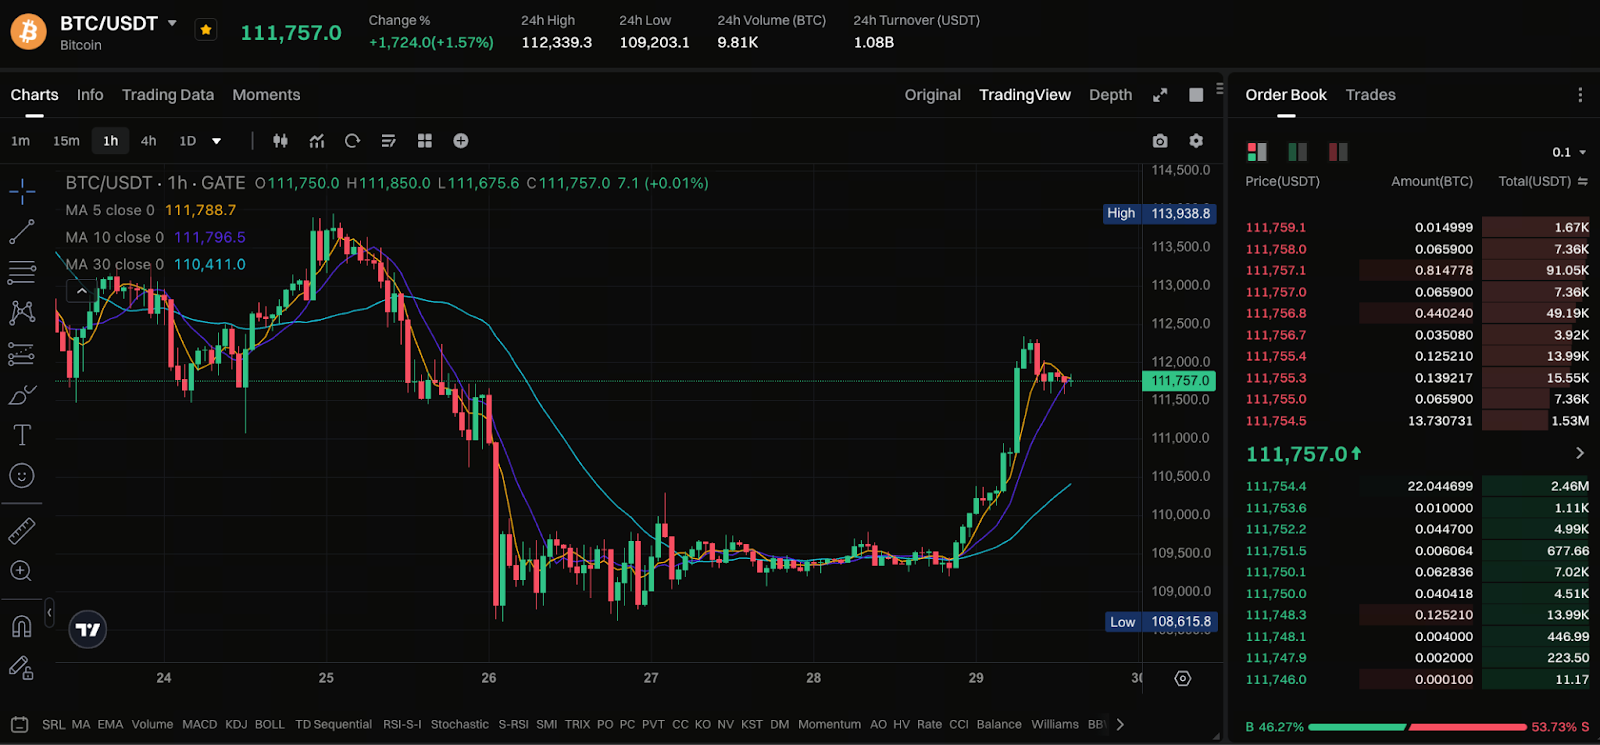Screen dimensions: 1600x745
Task: Toggle lock all drawings pencil-lock icon
Action: 22,668
